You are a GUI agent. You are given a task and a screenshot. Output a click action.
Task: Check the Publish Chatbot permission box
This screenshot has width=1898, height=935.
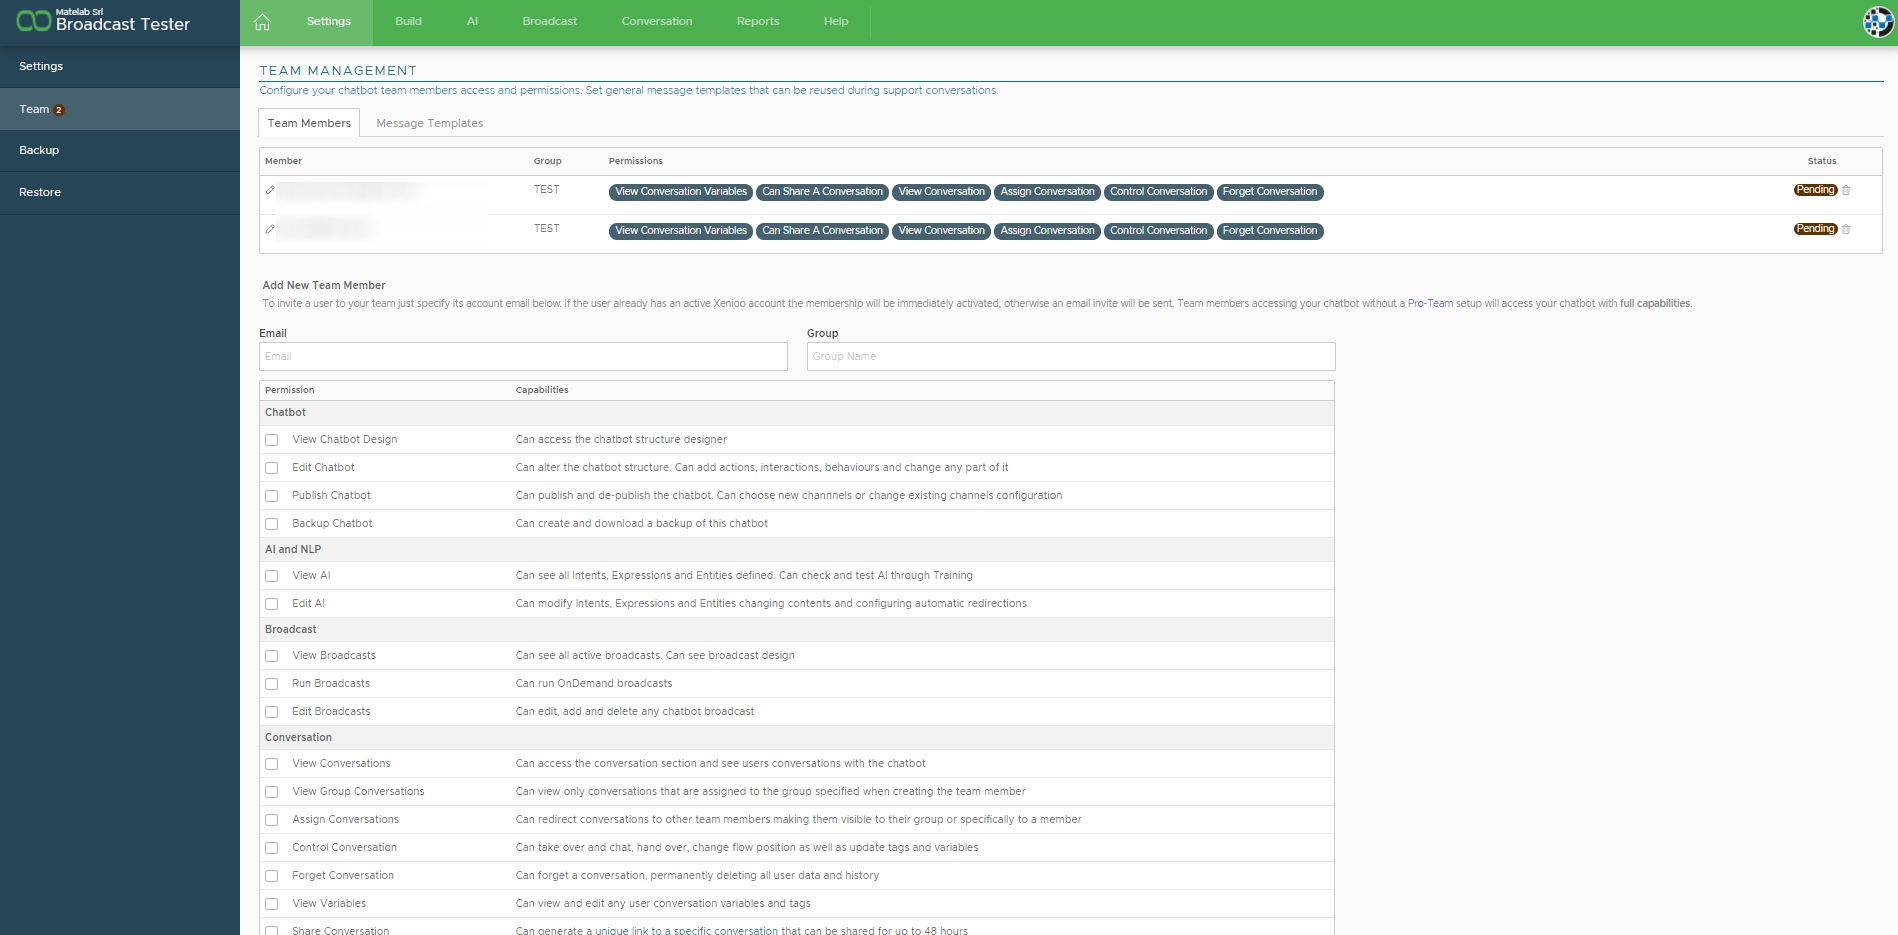271,496
